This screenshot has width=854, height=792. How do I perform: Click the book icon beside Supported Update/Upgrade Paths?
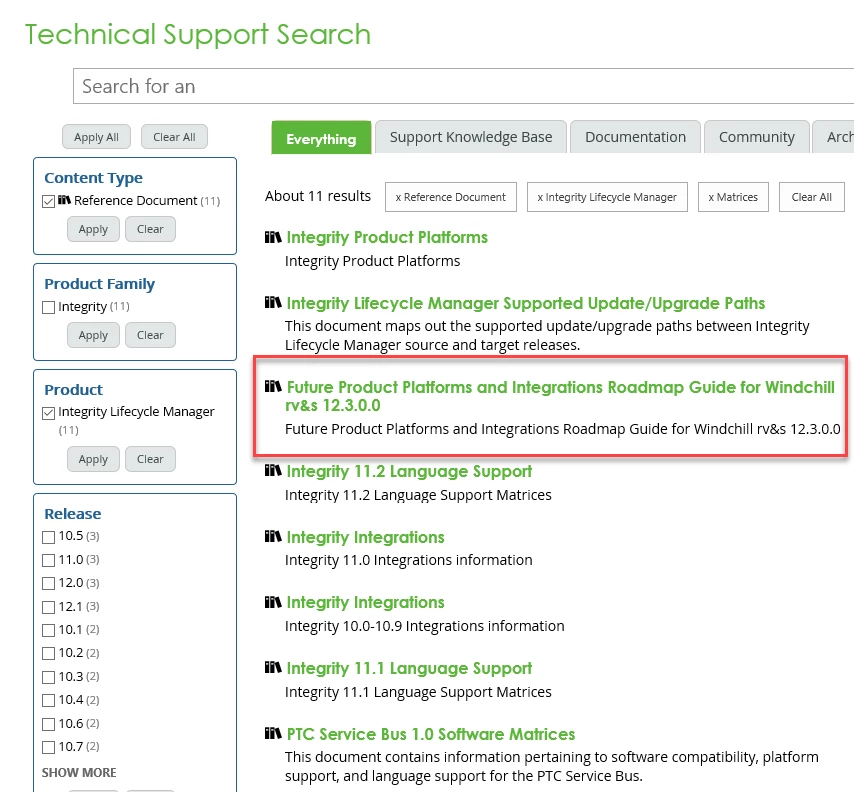(x=273, y=302)
